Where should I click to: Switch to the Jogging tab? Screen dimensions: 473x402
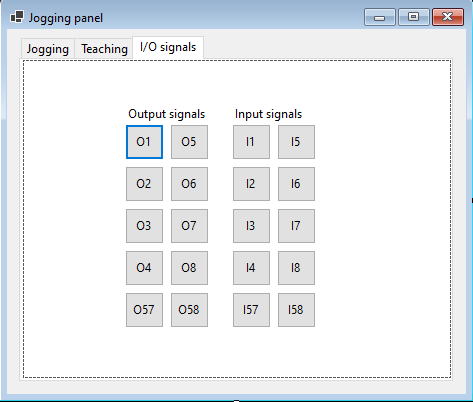pyautogui.click(x=48, y=49)
